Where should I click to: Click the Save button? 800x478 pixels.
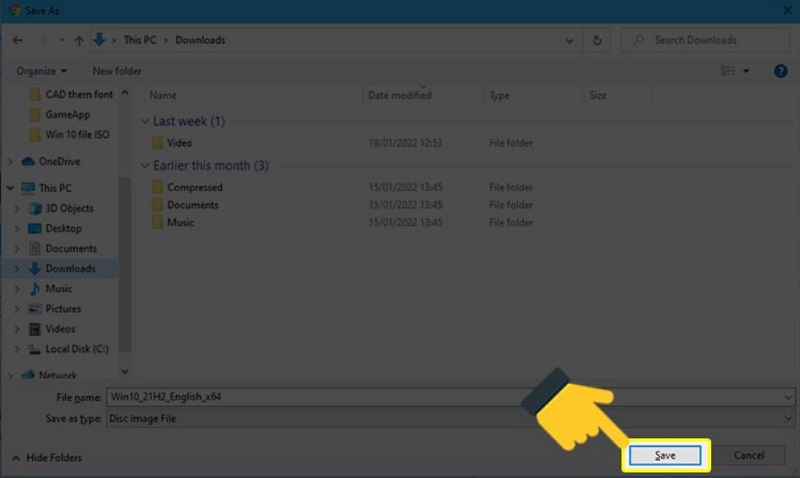665,456
